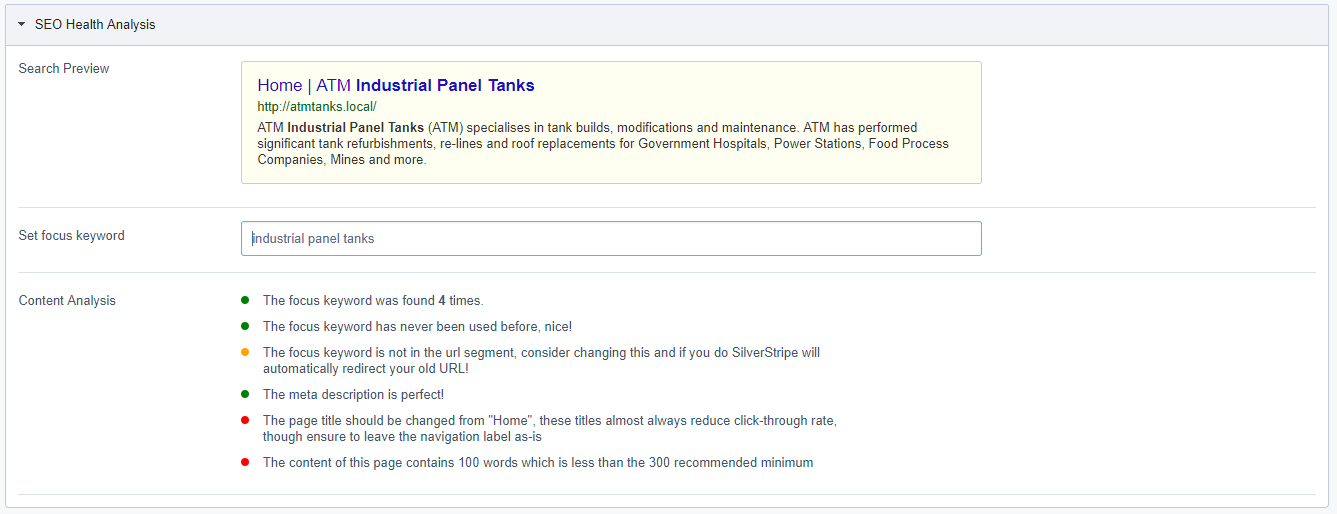Select the page title 'Home' warning message
1337x514 pixels.
click(549, 428)
